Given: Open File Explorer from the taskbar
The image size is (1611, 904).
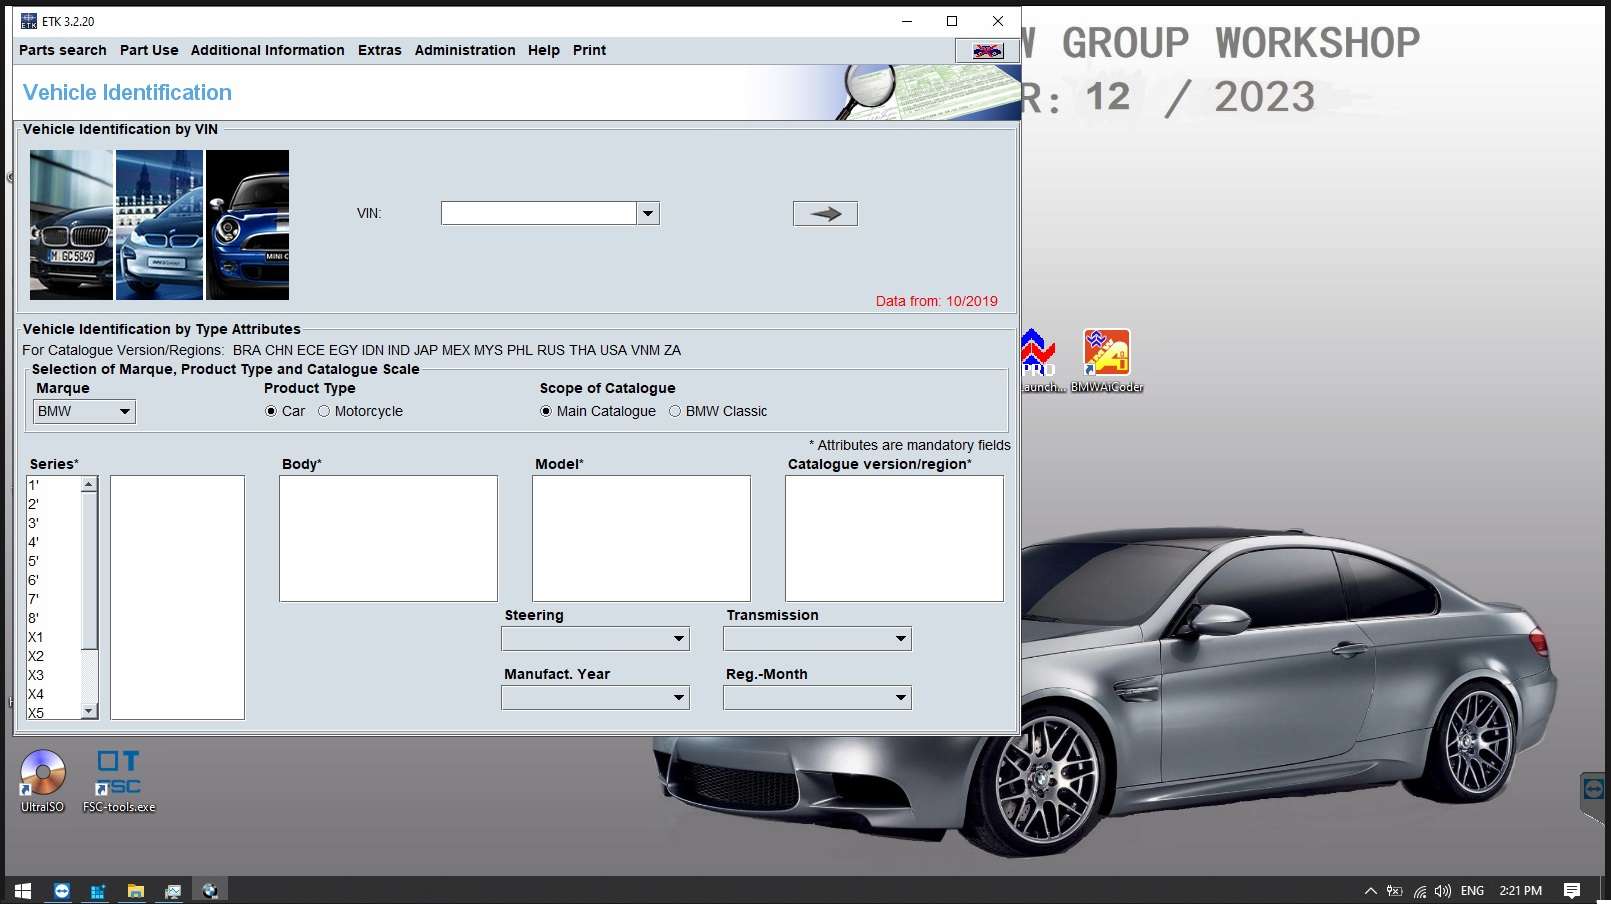Looking at the screenshot, I should point(136,890).
